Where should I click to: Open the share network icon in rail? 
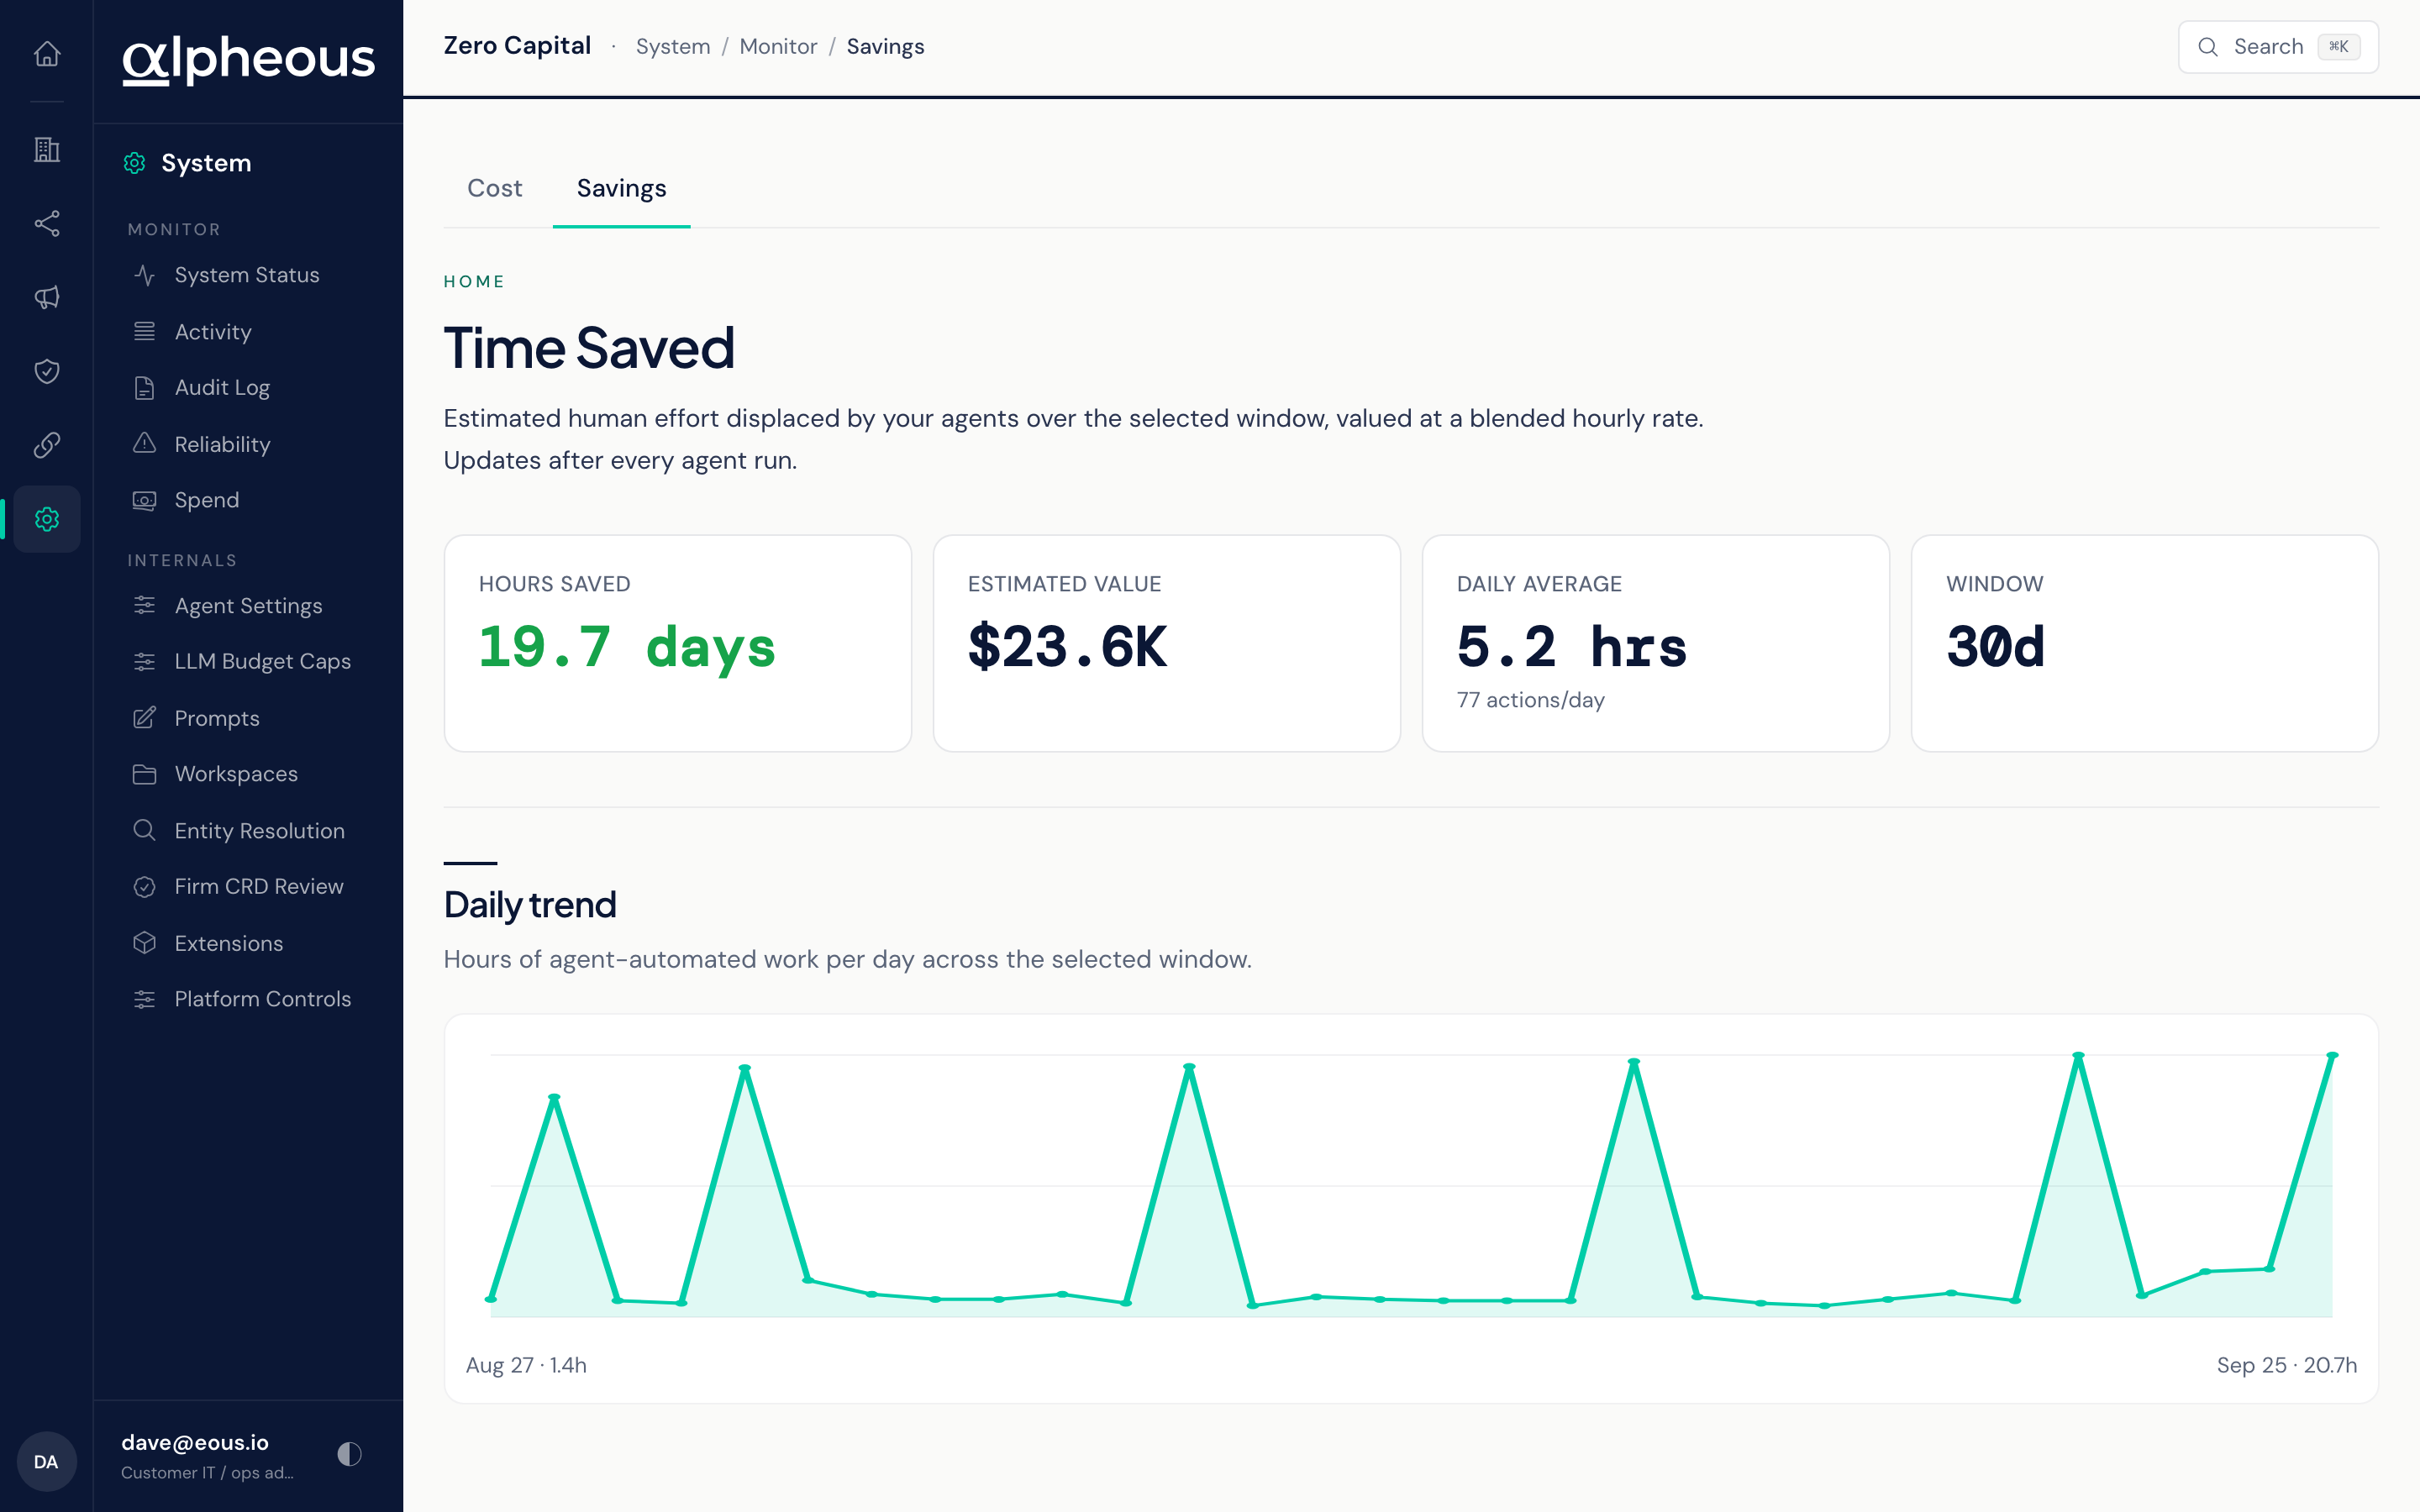point(47,223)
